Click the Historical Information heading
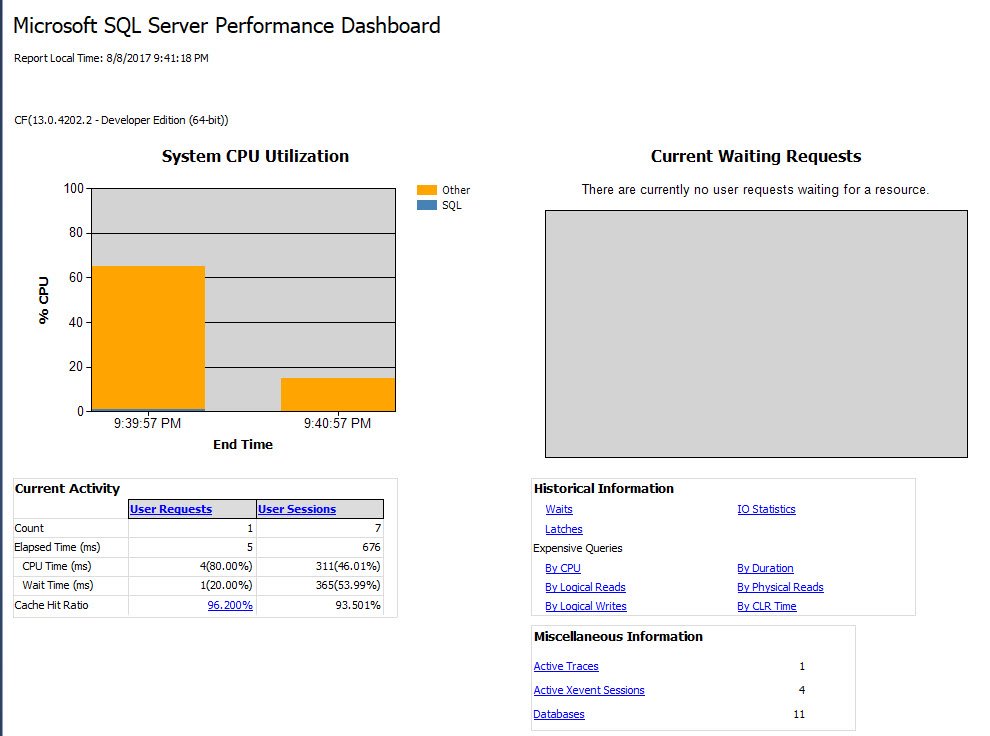Image resolution: width=990 pixels, height=736 pixels. click(x=604, y=488)
